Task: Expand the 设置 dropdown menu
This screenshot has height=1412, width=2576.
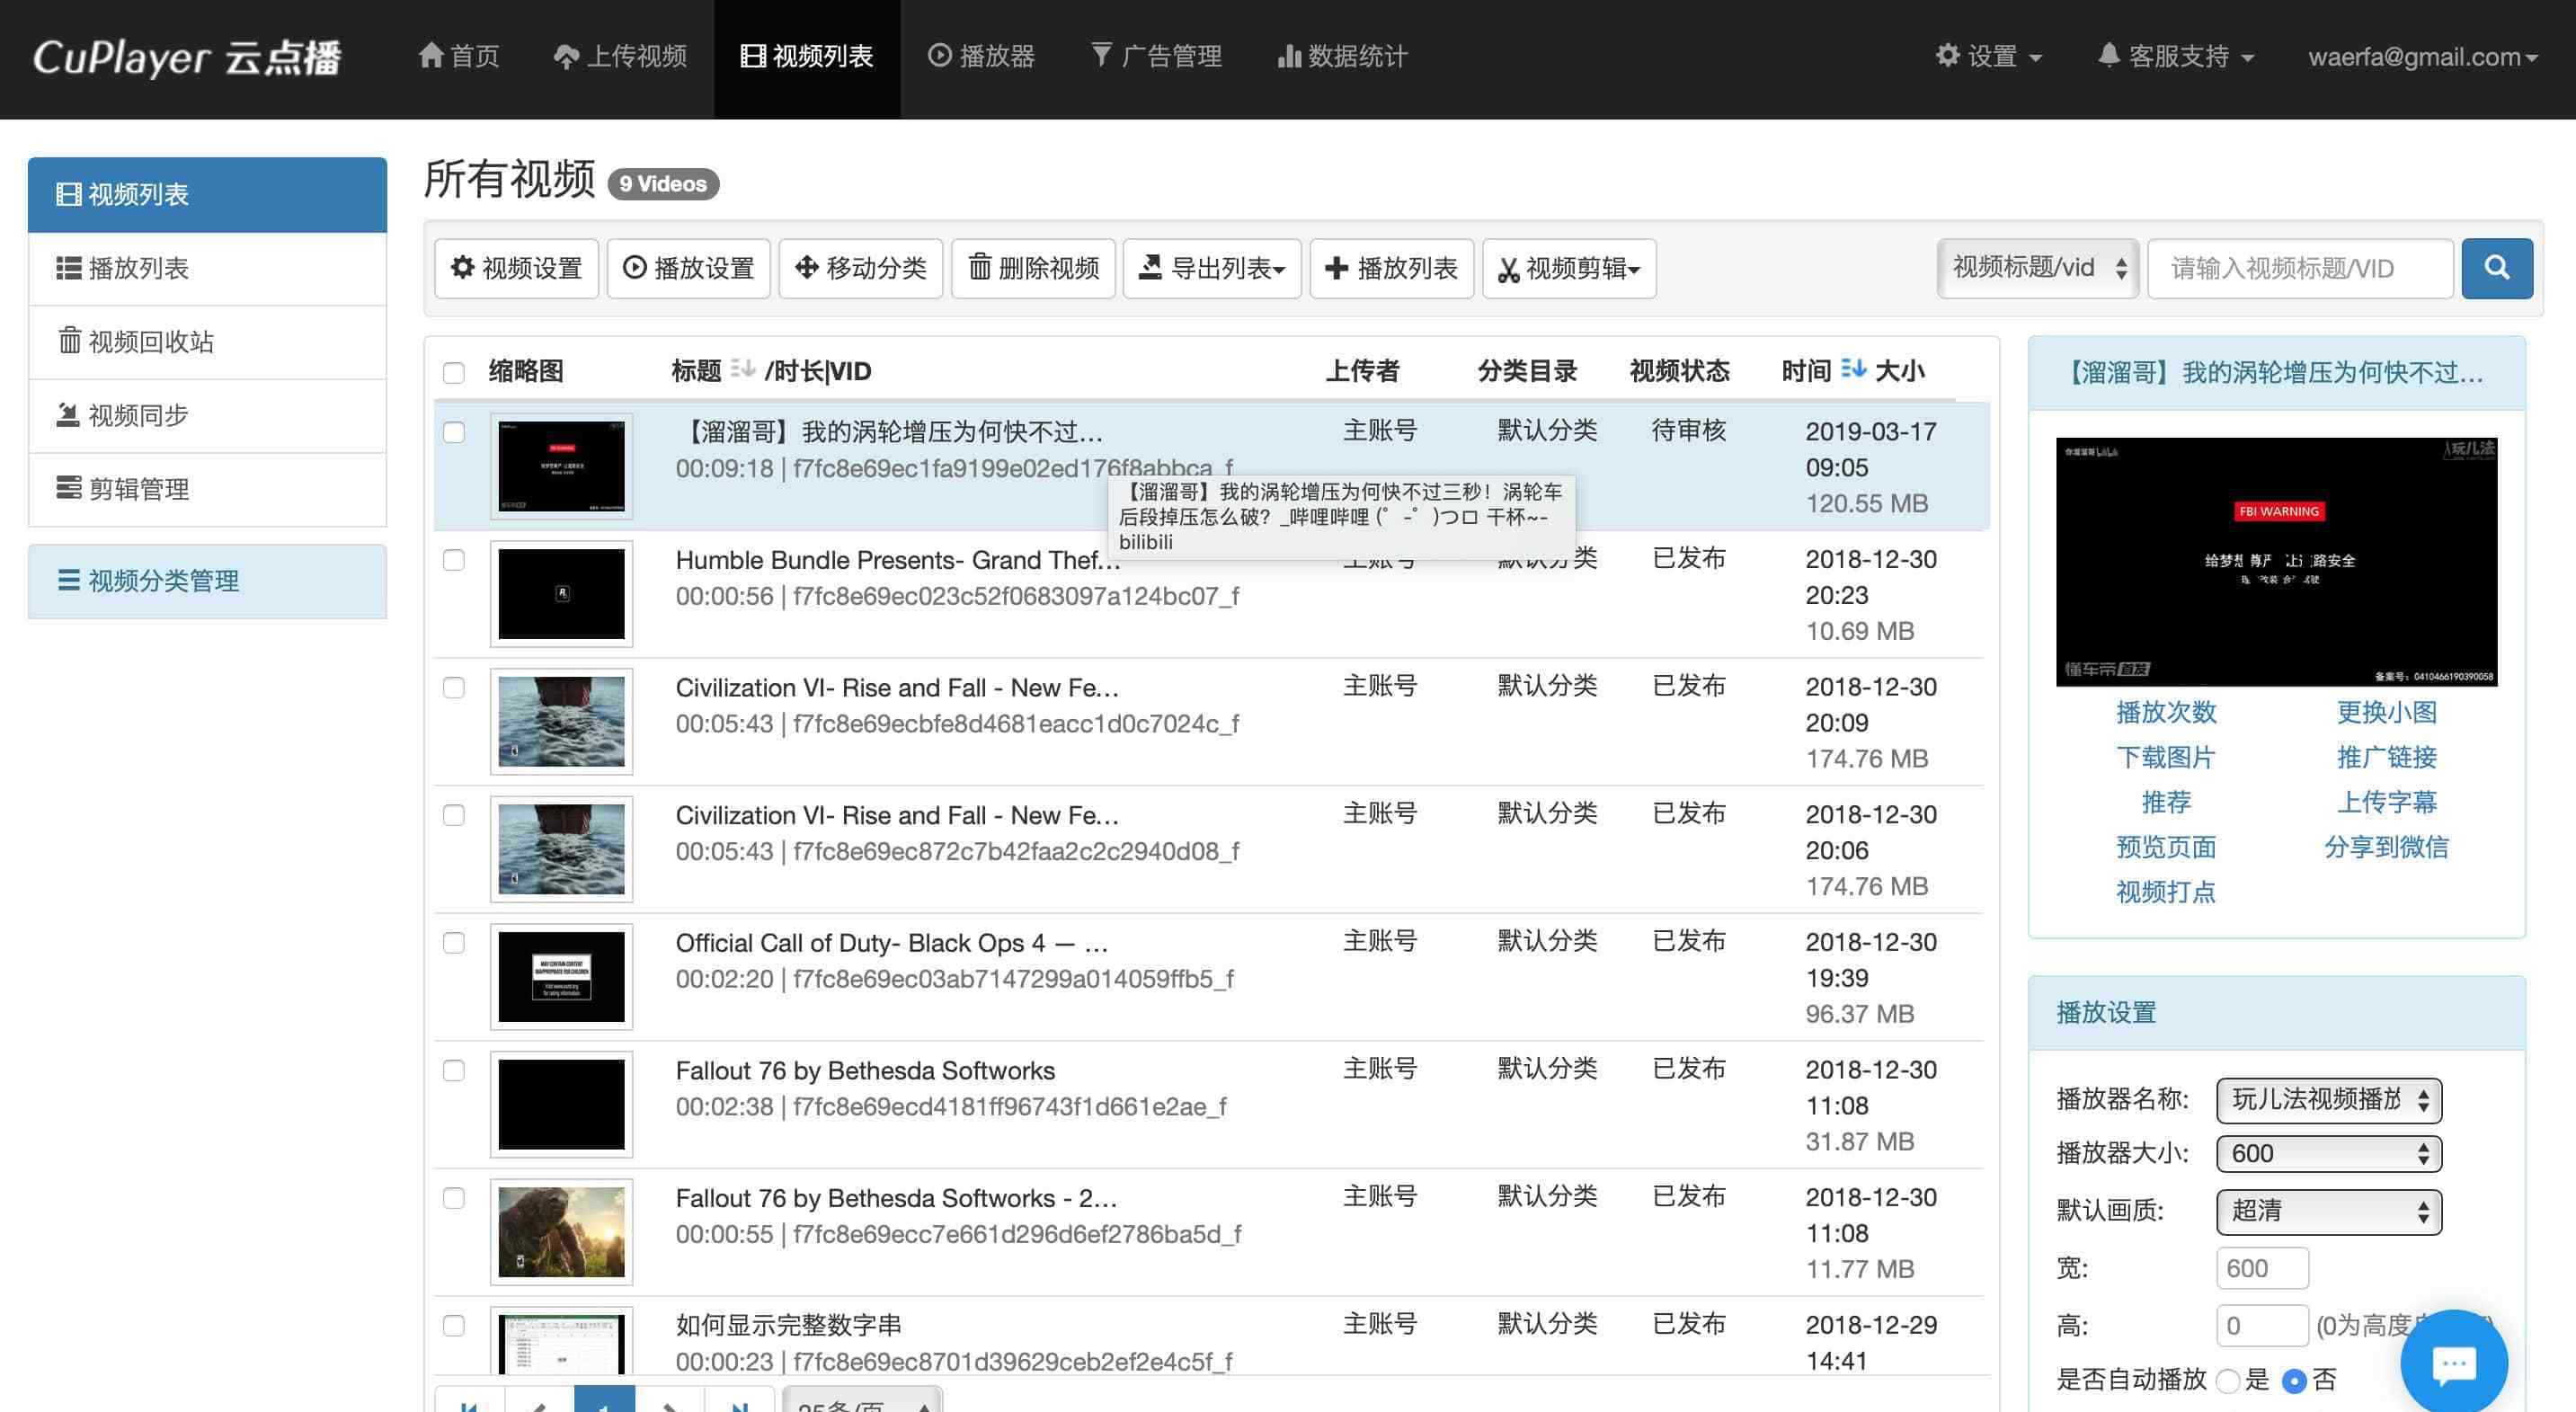Action: (x=1988, y=57)
